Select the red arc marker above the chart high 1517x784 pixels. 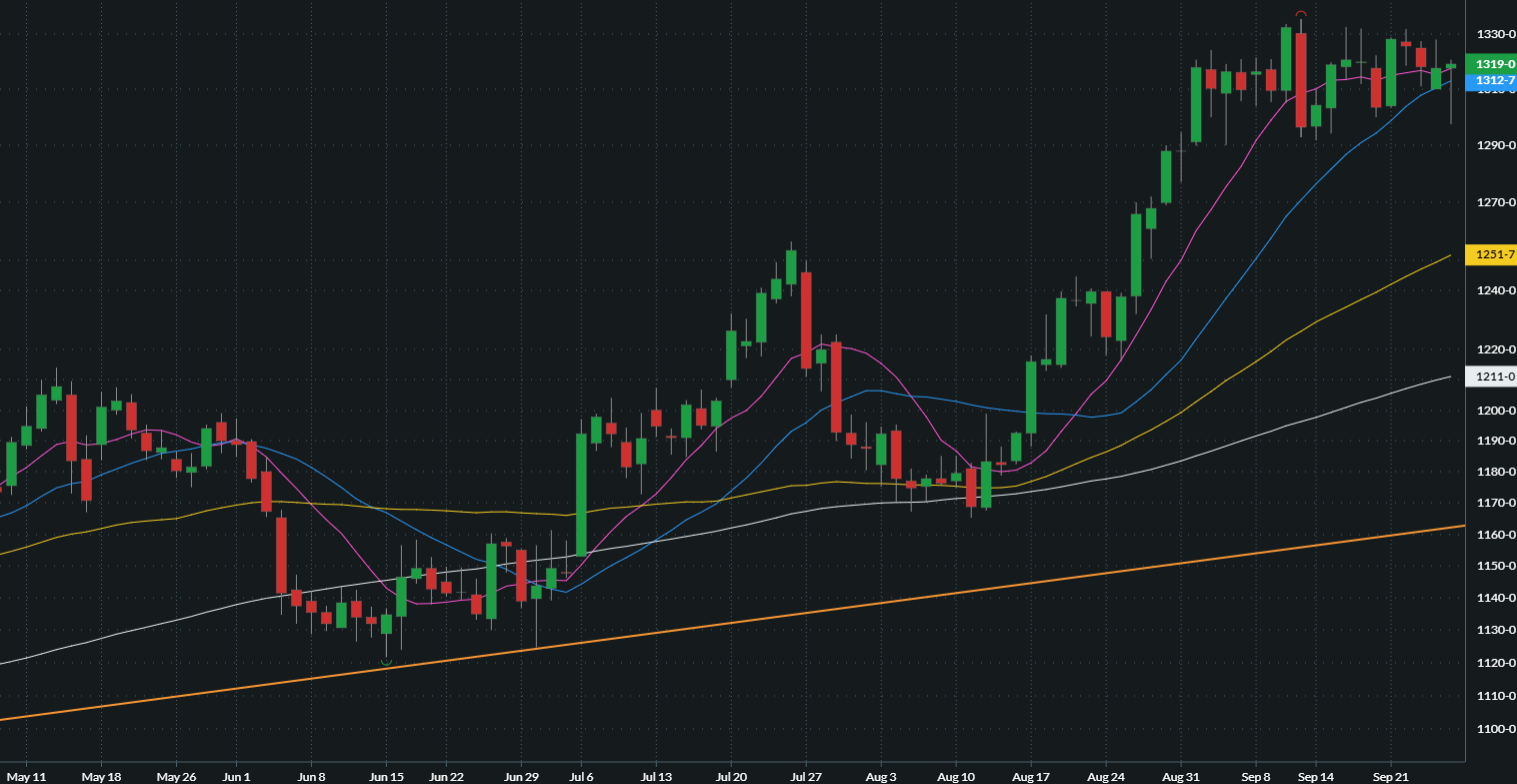pos(1301,14)
